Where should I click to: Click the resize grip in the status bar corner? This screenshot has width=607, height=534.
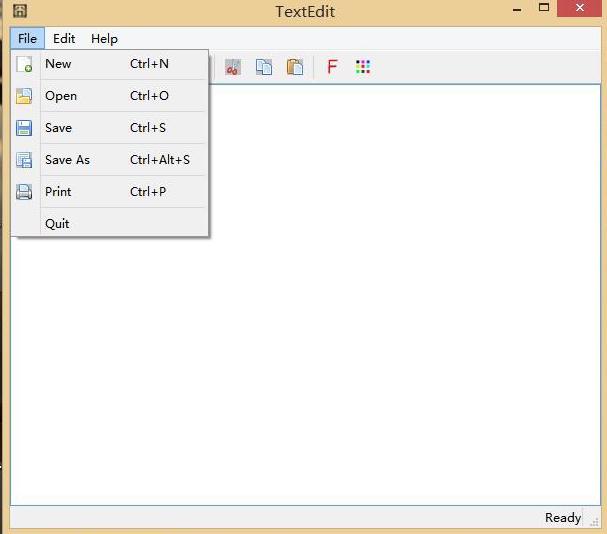pyautogui.click(x=595, y=522)
